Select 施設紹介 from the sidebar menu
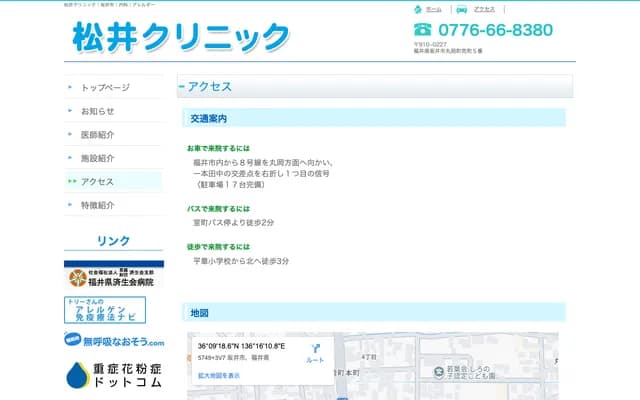The width and height of the screenshot is (640, 400). [98, 158]
